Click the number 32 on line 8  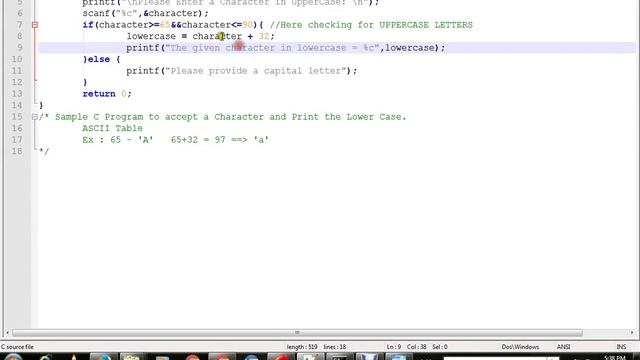[264, 36]
